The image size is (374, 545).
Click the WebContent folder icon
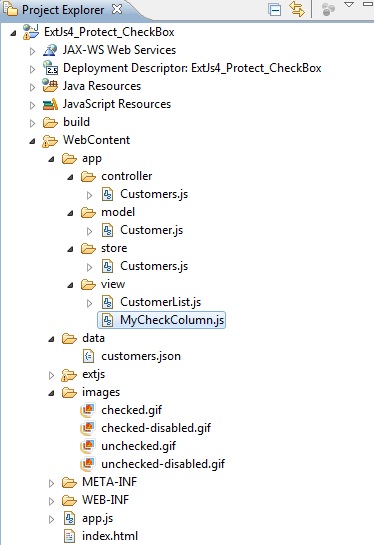click(50, 141)
